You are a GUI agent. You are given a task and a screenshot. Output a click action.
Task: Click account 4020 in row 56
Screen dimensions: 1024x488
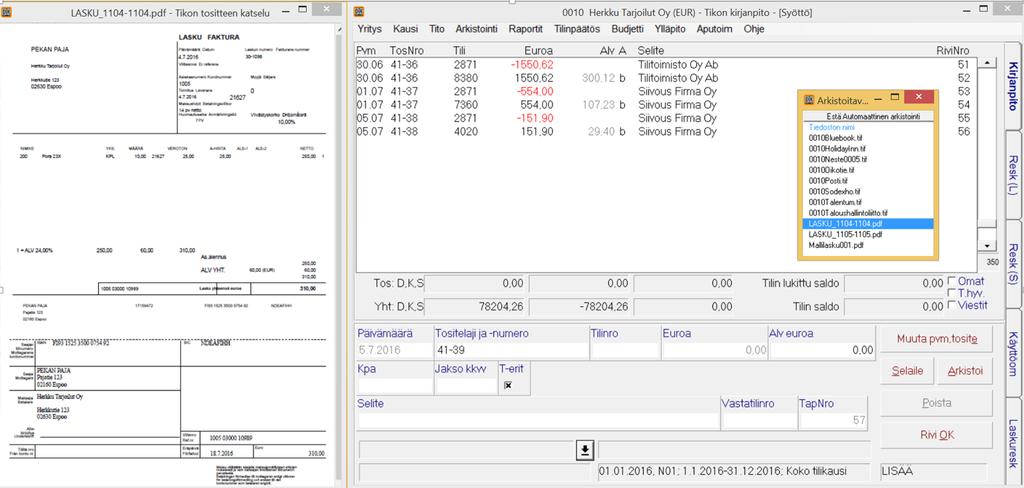466,131
